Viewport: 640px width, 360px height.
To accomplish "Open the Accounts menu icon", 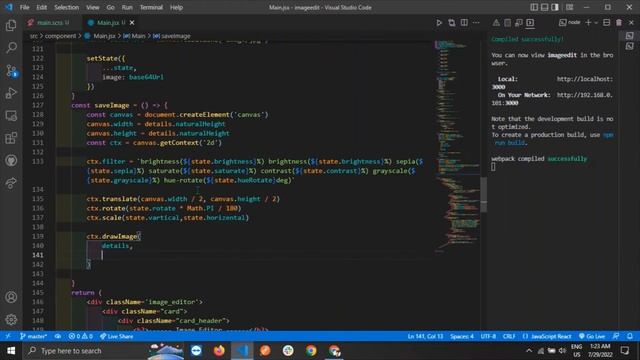I will [11, 297].
